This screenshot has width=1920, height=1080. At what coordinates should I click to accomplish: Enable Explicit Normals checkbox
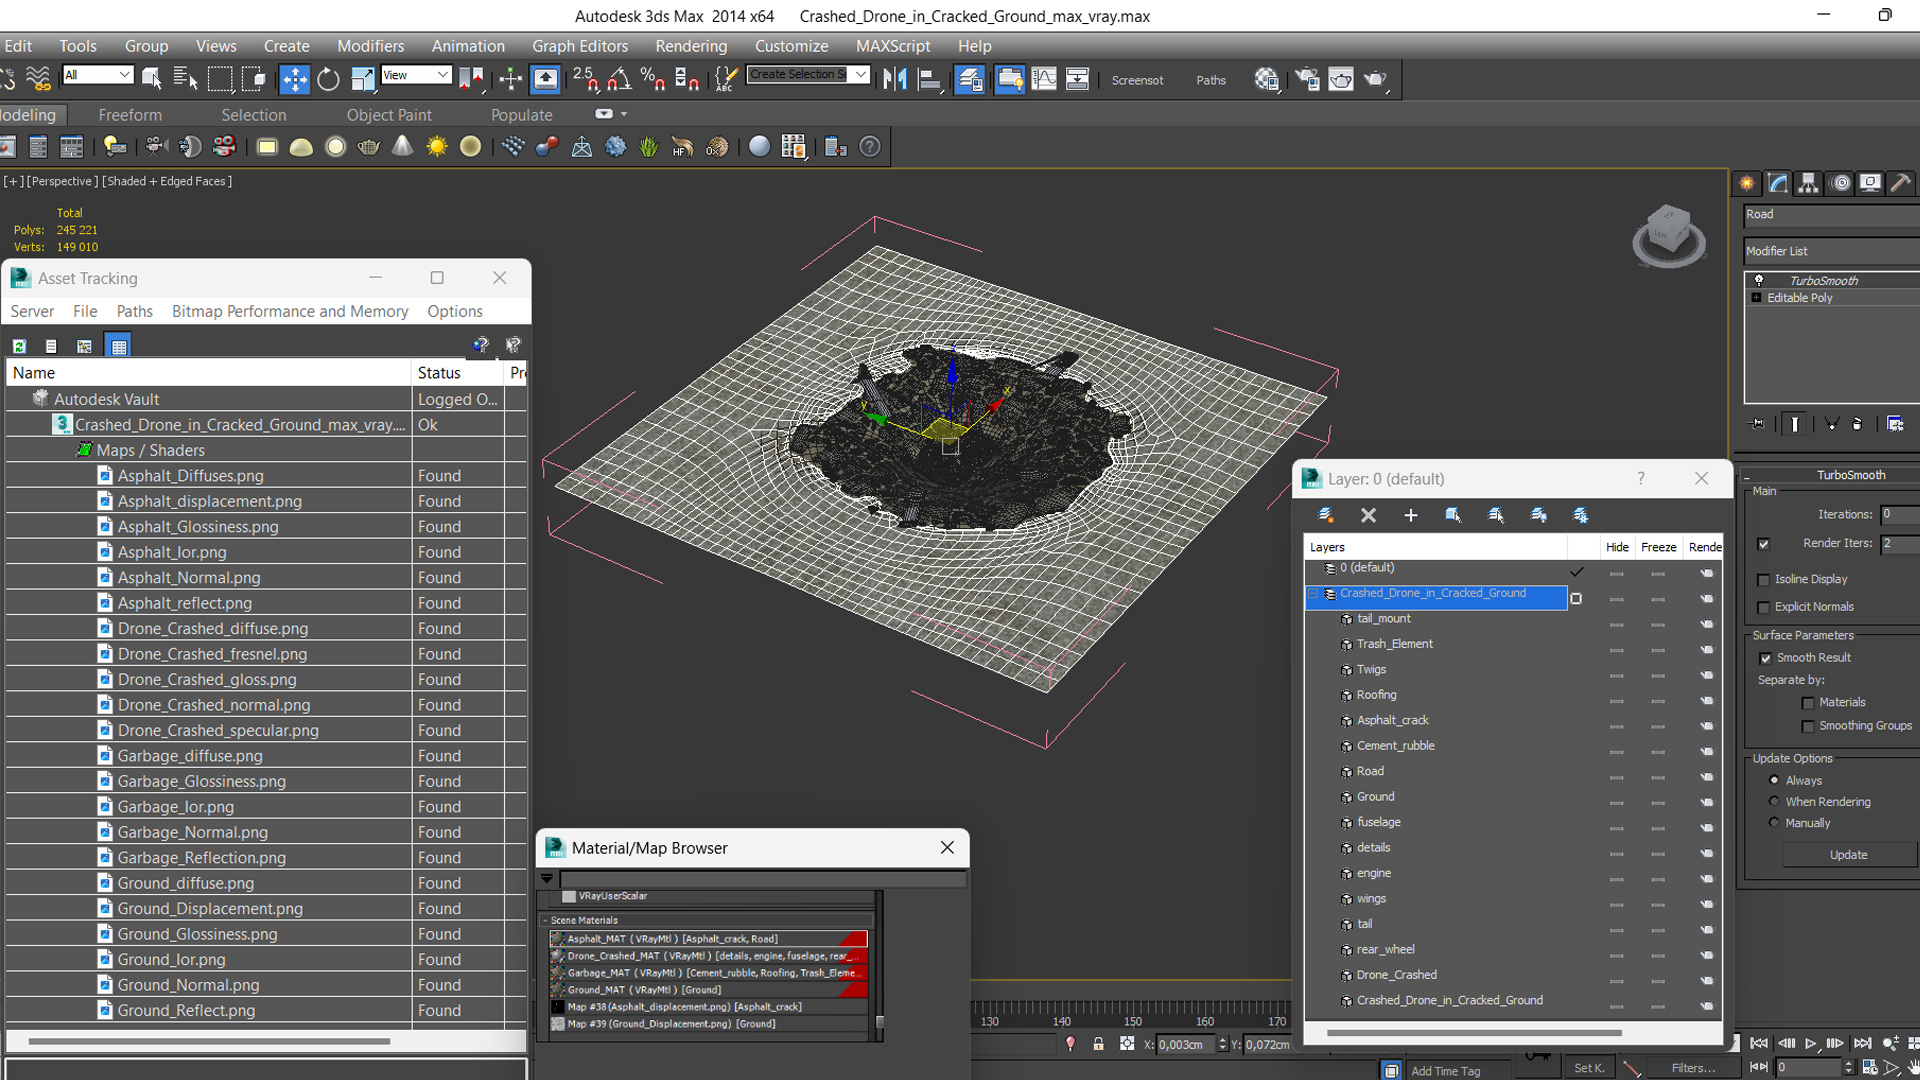[x=1763, y=607]
